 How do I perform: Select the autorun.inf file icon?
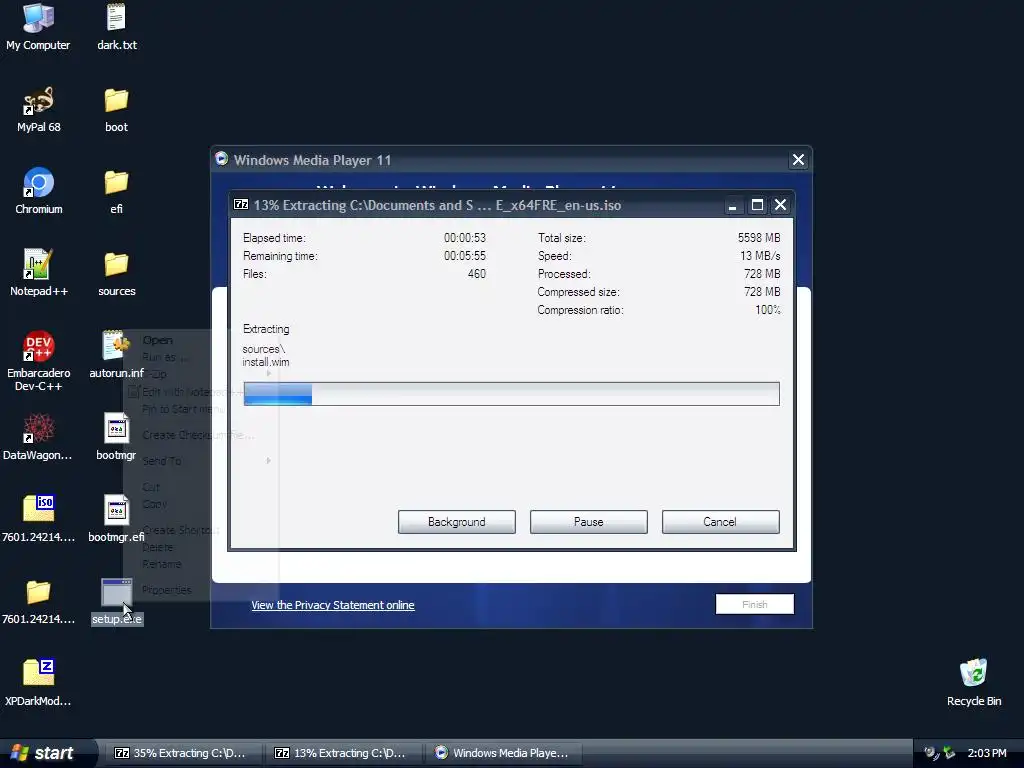click(x=116, y=355)
